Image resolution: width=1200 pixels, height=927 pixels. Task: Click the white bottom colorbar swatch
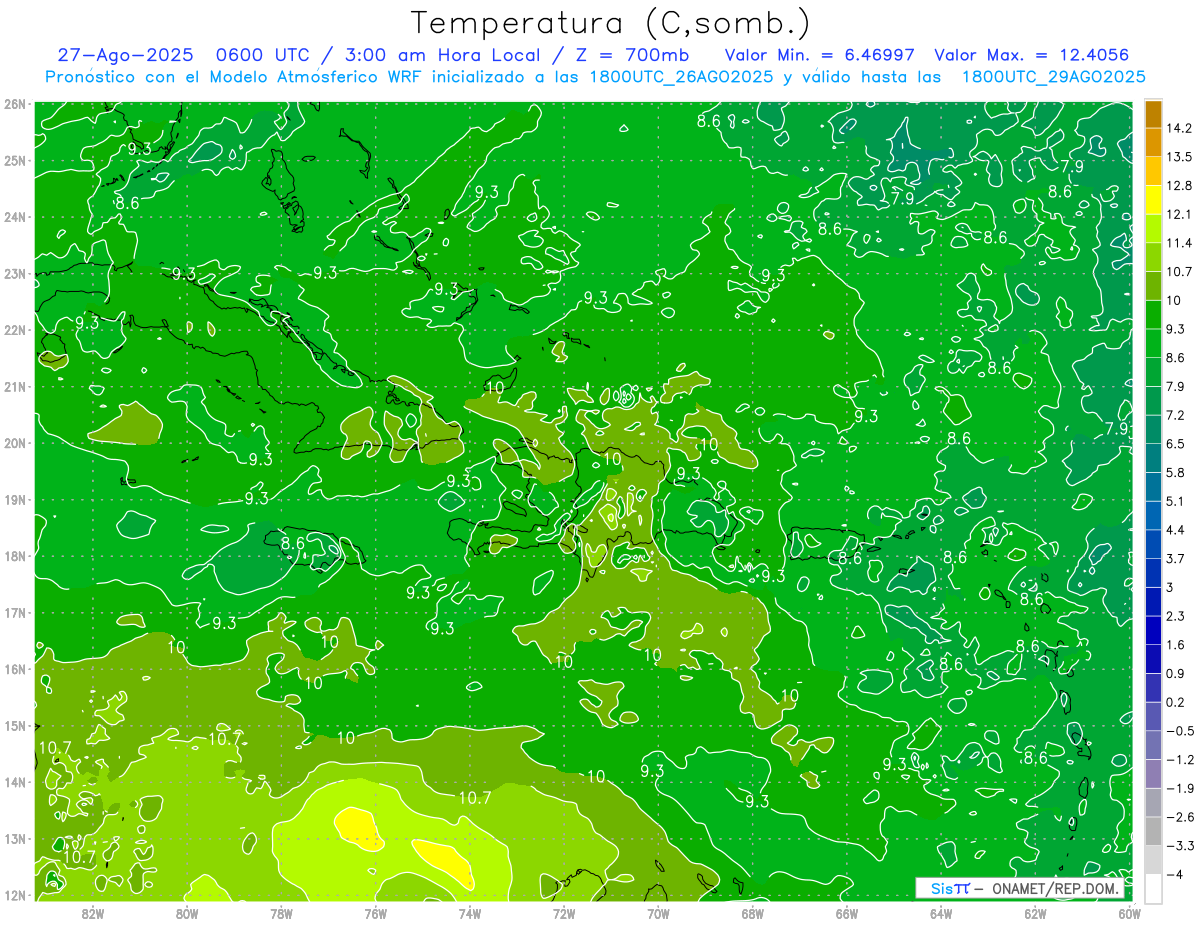pyautogui.click(x=1153, y=888)
